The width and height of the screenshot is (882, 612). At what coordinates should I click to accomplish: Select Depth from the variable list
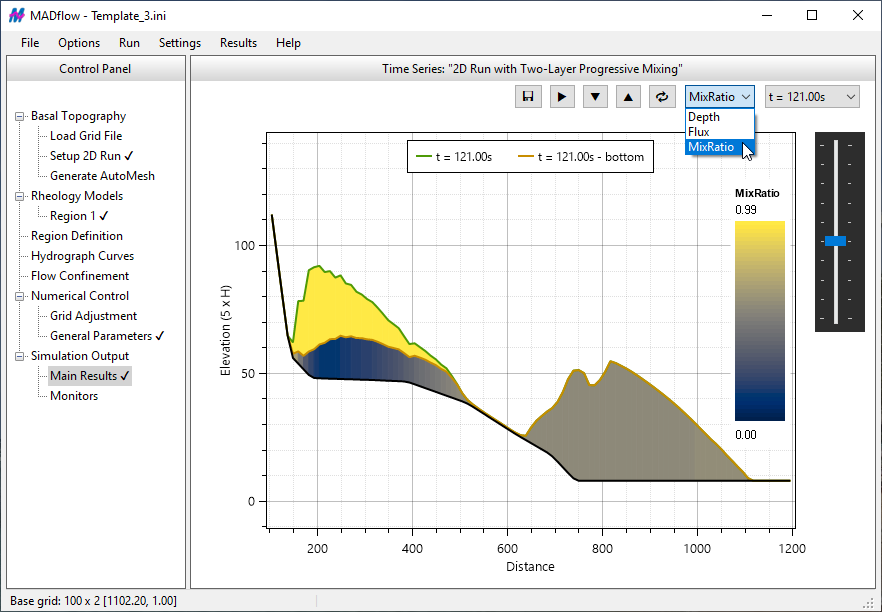pos(704,117)
